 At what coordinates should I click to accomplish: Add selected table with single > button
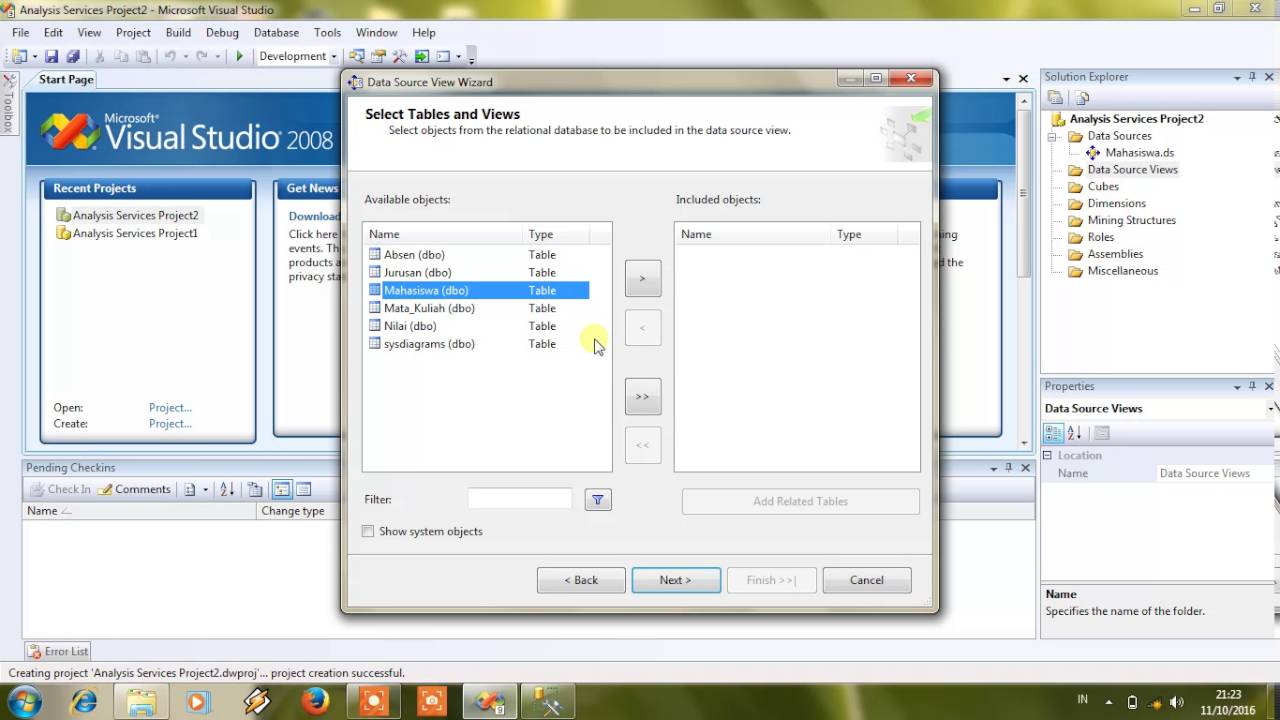tap(643, 278)
